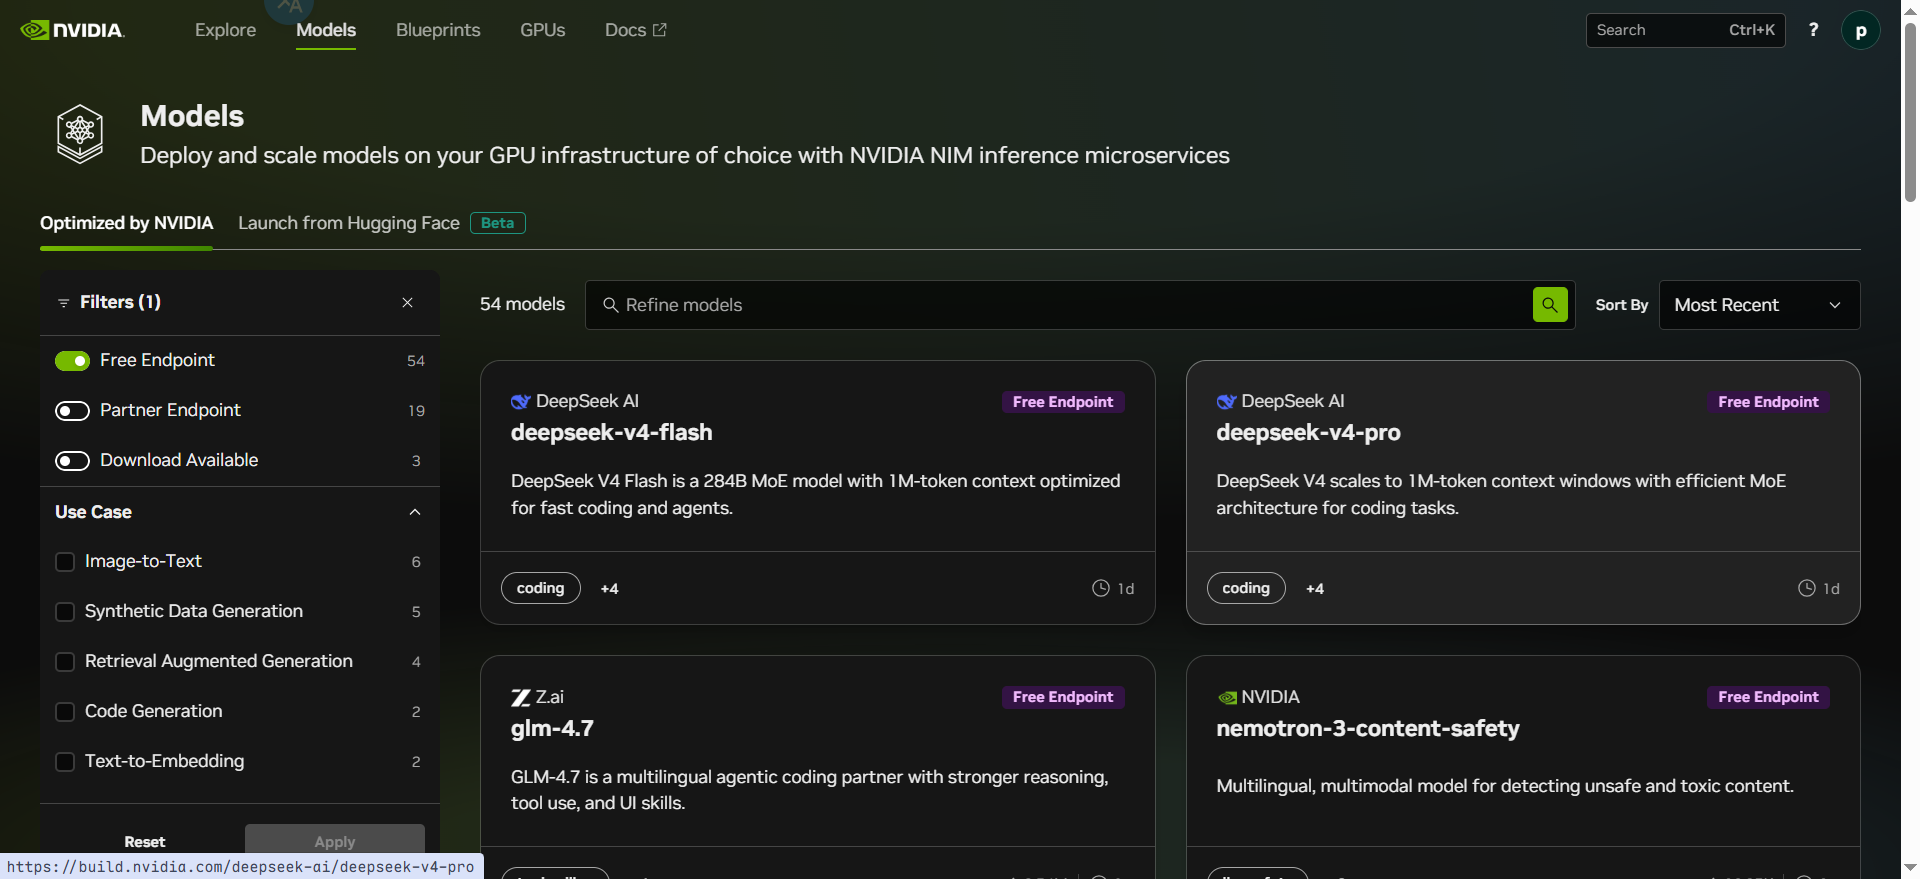
Task: Click the clock icon on deepseek-v4-flash card
Action: pos(1100,588)
